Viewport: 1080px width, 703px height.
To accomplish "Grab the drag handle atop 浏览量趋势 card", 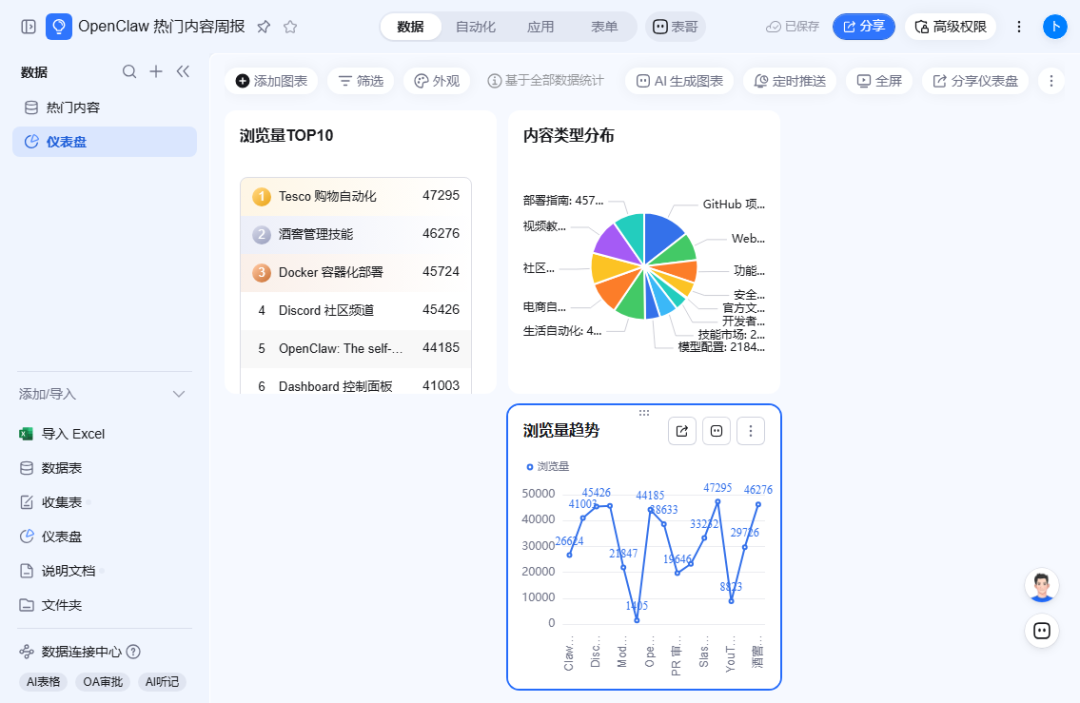I will click(x=644, y=413).
